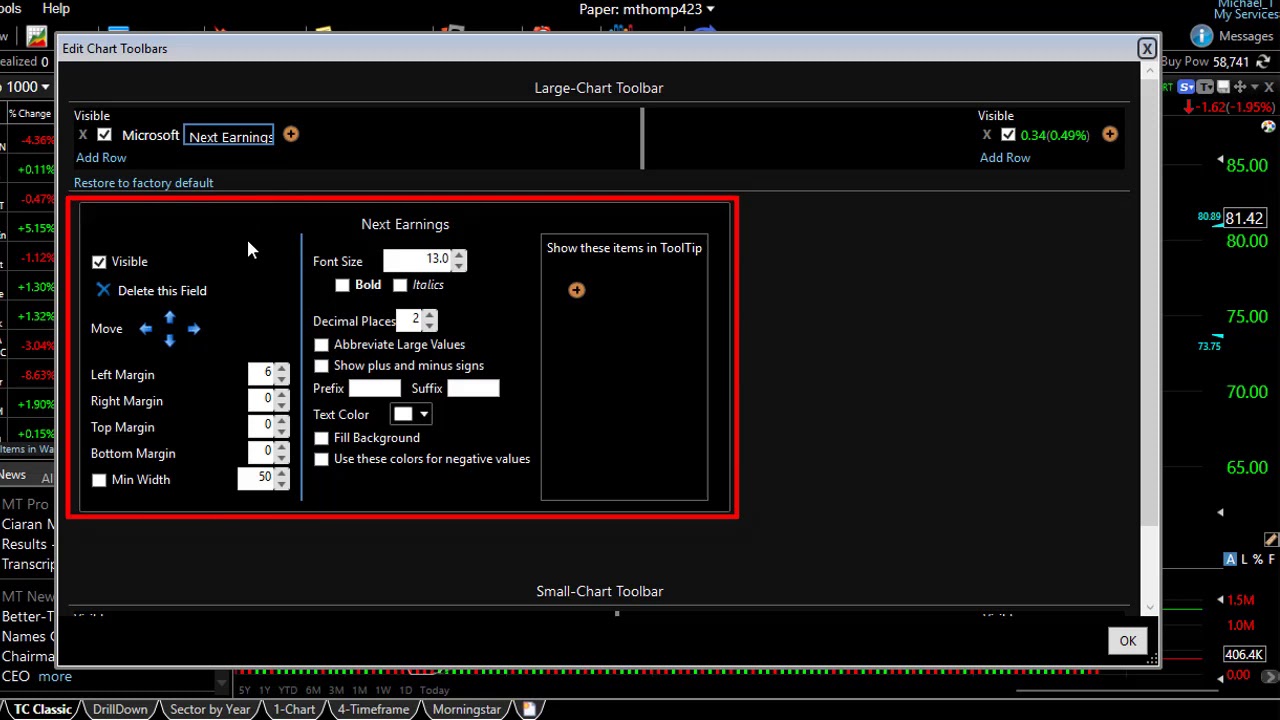Switch to the 1-Chart tab
1280x720 pixels.
[x=294, y=709]
